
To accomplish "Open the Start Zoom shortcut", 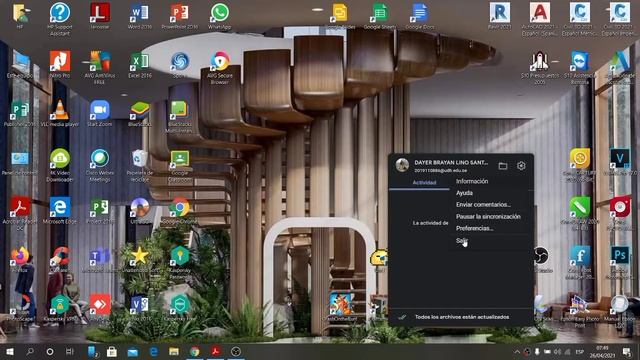I will (x=100, y=113).
